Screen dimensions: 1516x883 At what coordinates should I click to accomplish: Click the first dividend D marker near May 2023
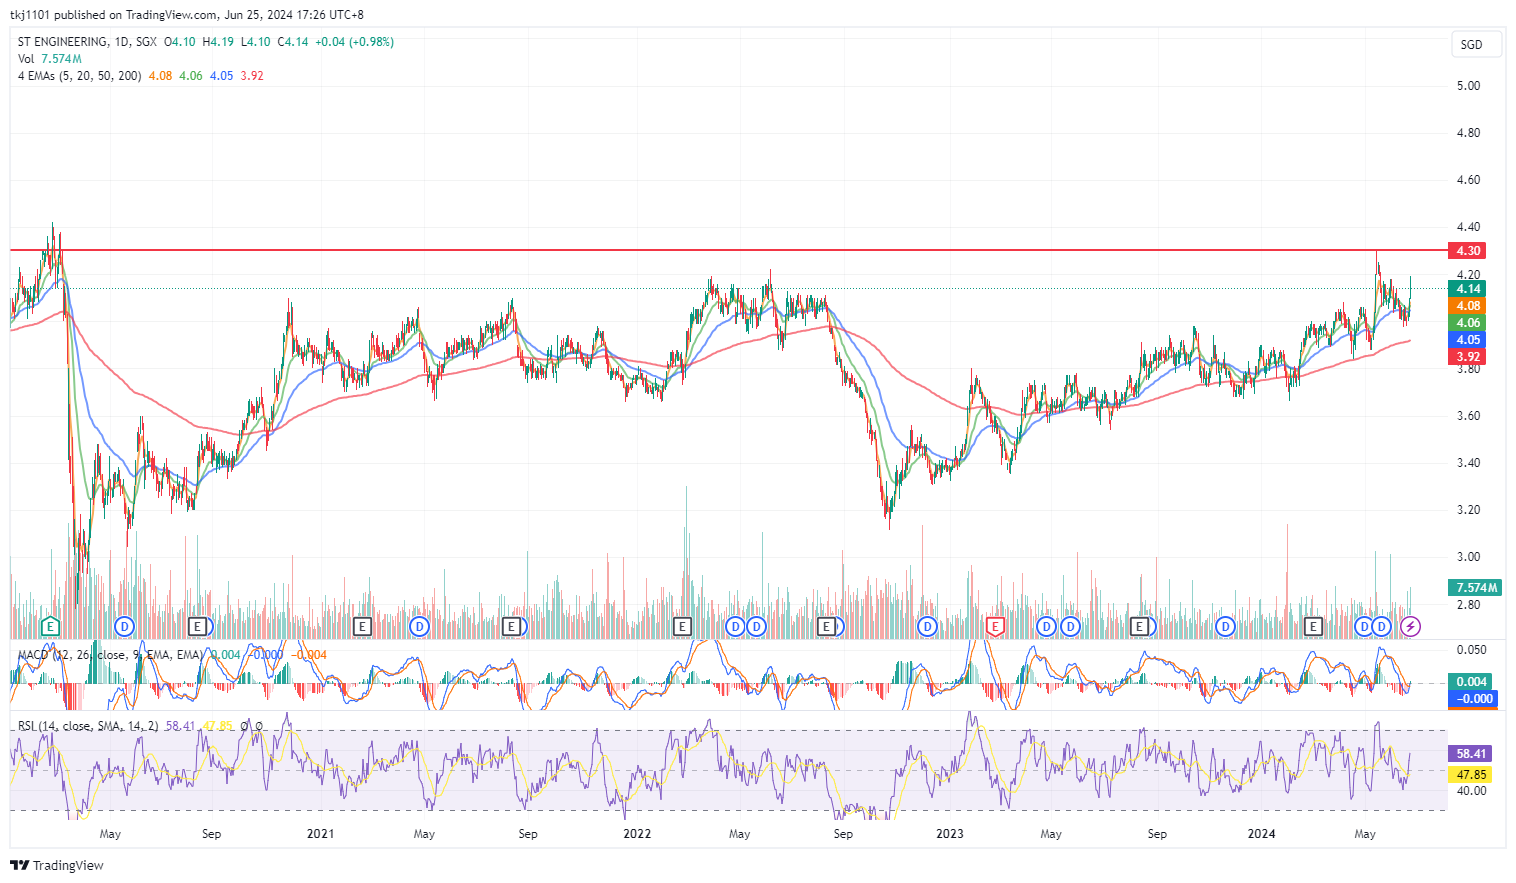(1046, 627)
